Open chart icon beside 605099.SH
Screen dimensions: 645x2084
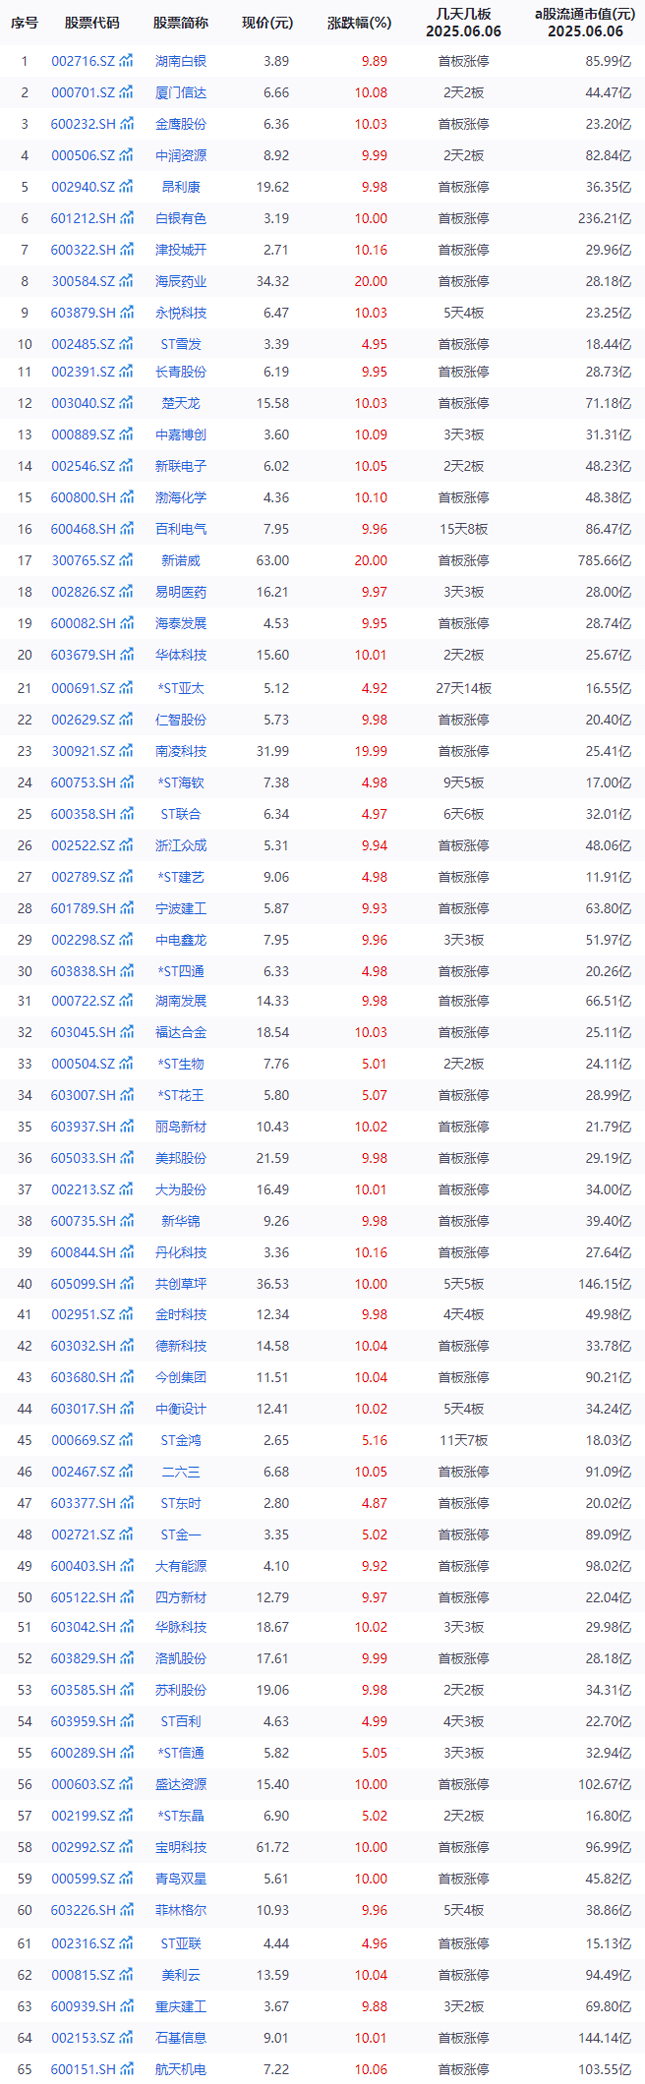tap(126, 1283)
